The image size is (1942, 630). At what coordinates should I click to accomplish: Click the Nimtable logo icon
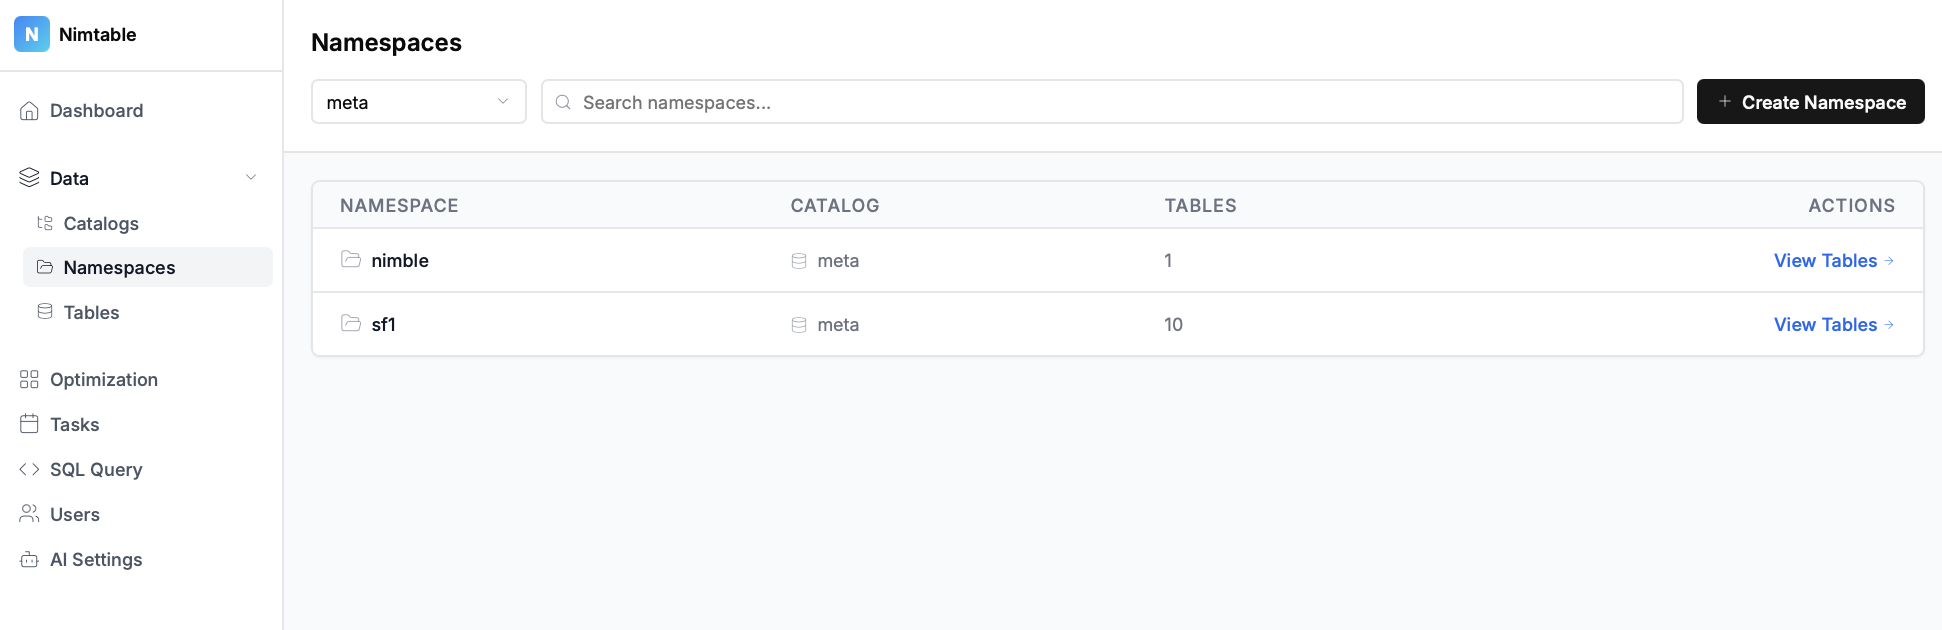point(32,34)
